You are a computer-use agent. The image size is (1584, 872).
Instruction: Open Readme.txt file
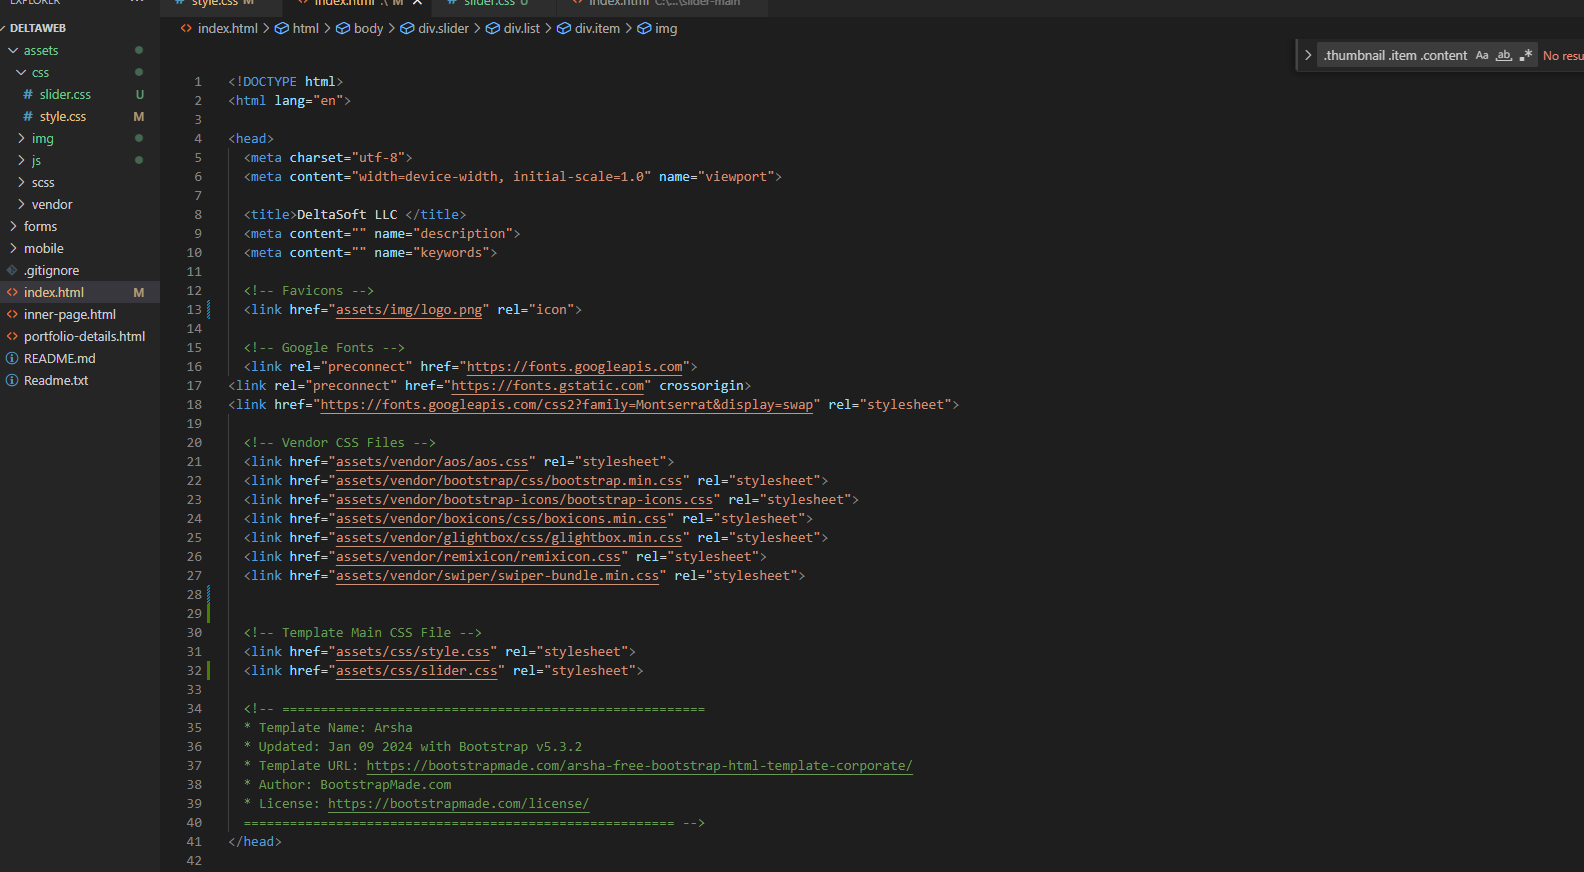point(56,380)
